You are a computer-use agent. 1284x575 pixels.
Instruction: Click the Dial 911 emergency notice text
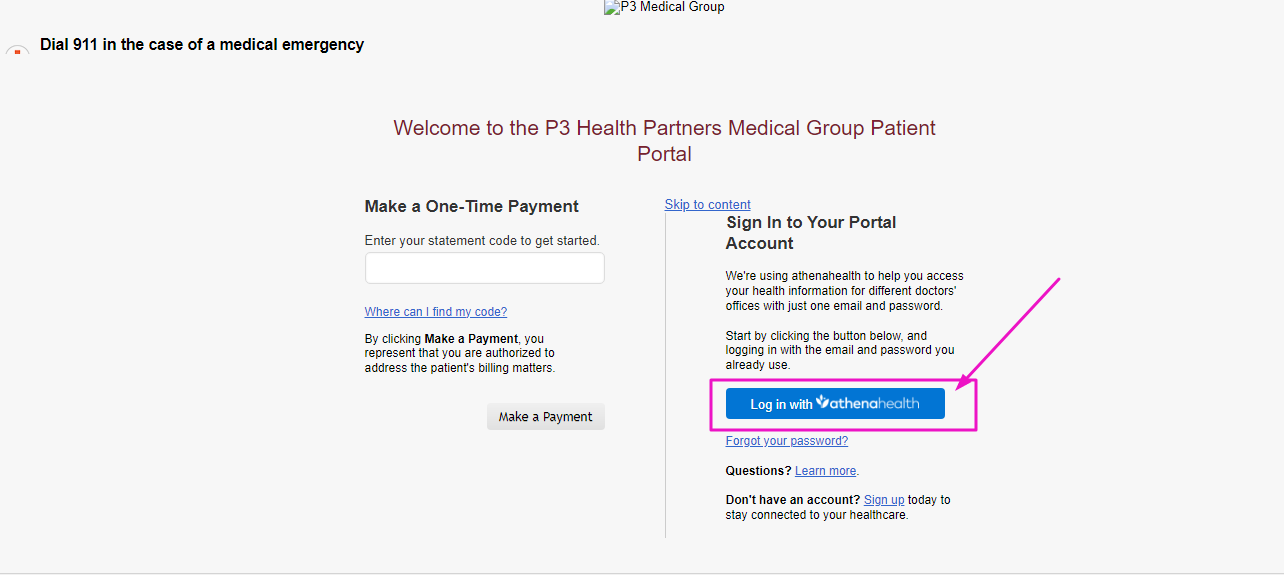tap(202, 45)
